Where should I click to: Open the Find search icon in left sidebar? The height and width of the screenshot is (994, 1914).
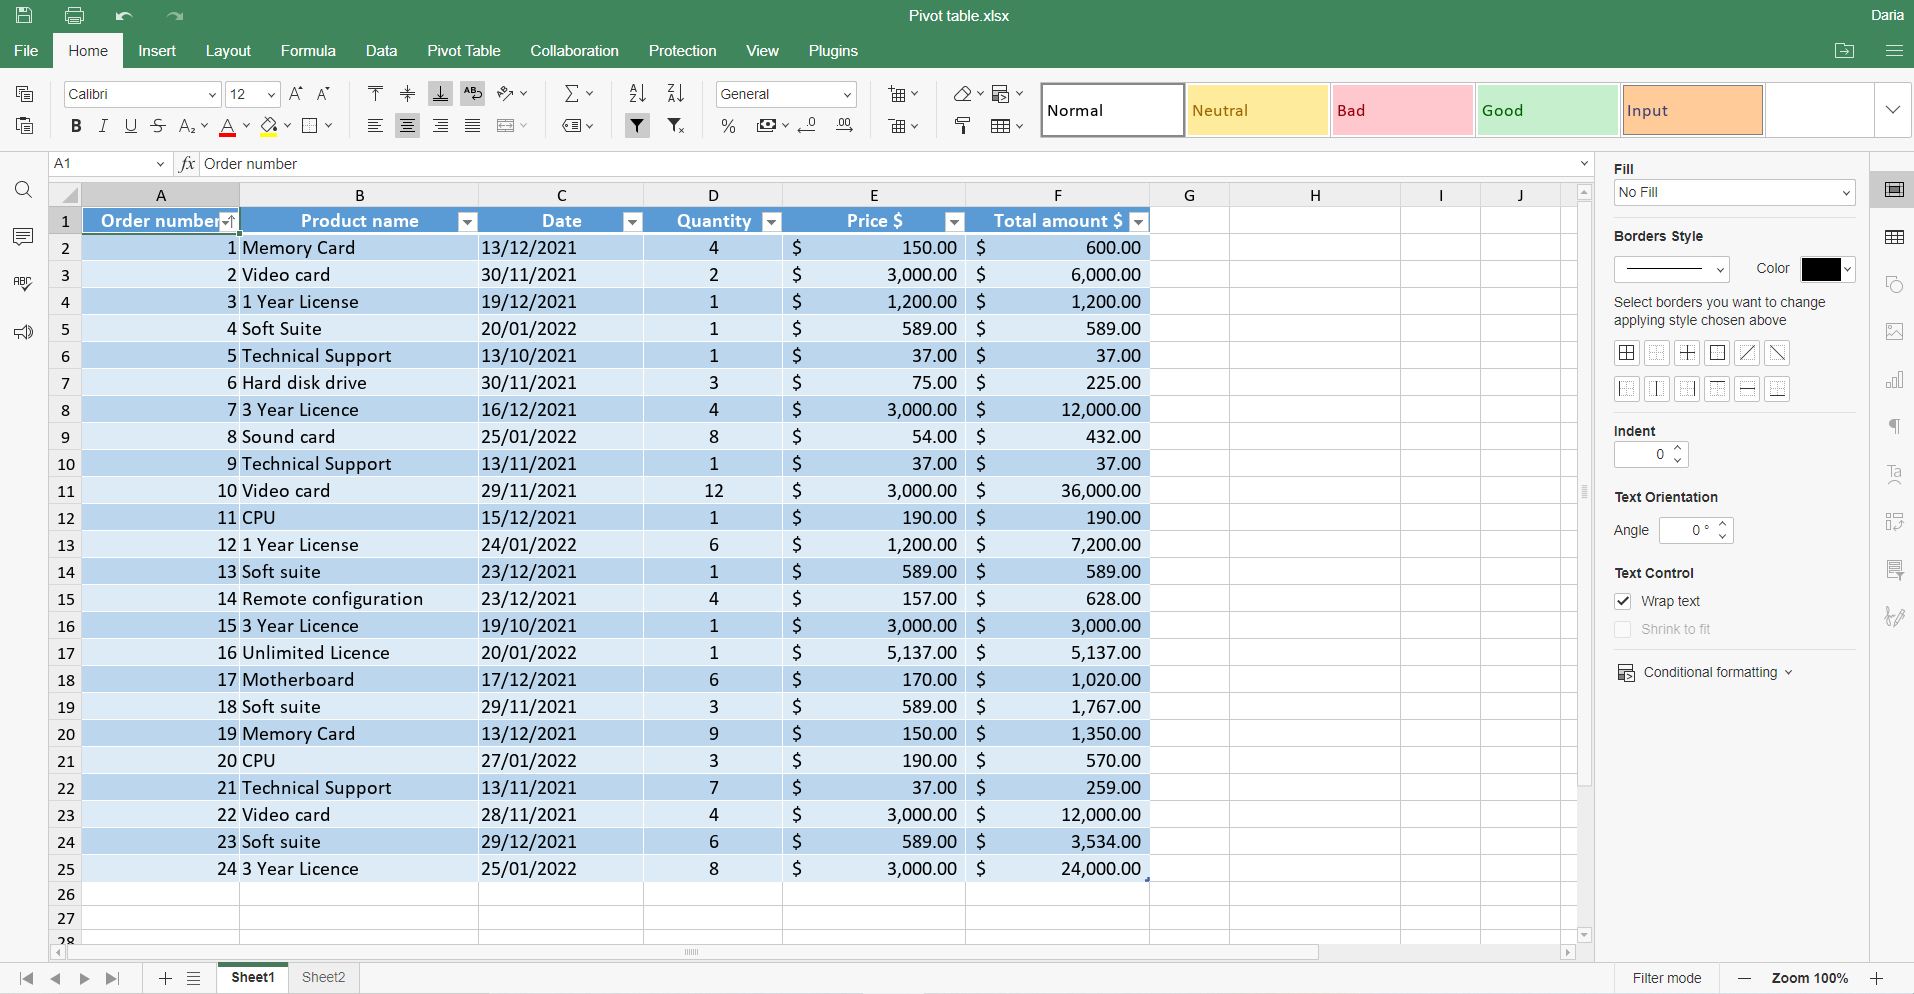pos(24,190)
